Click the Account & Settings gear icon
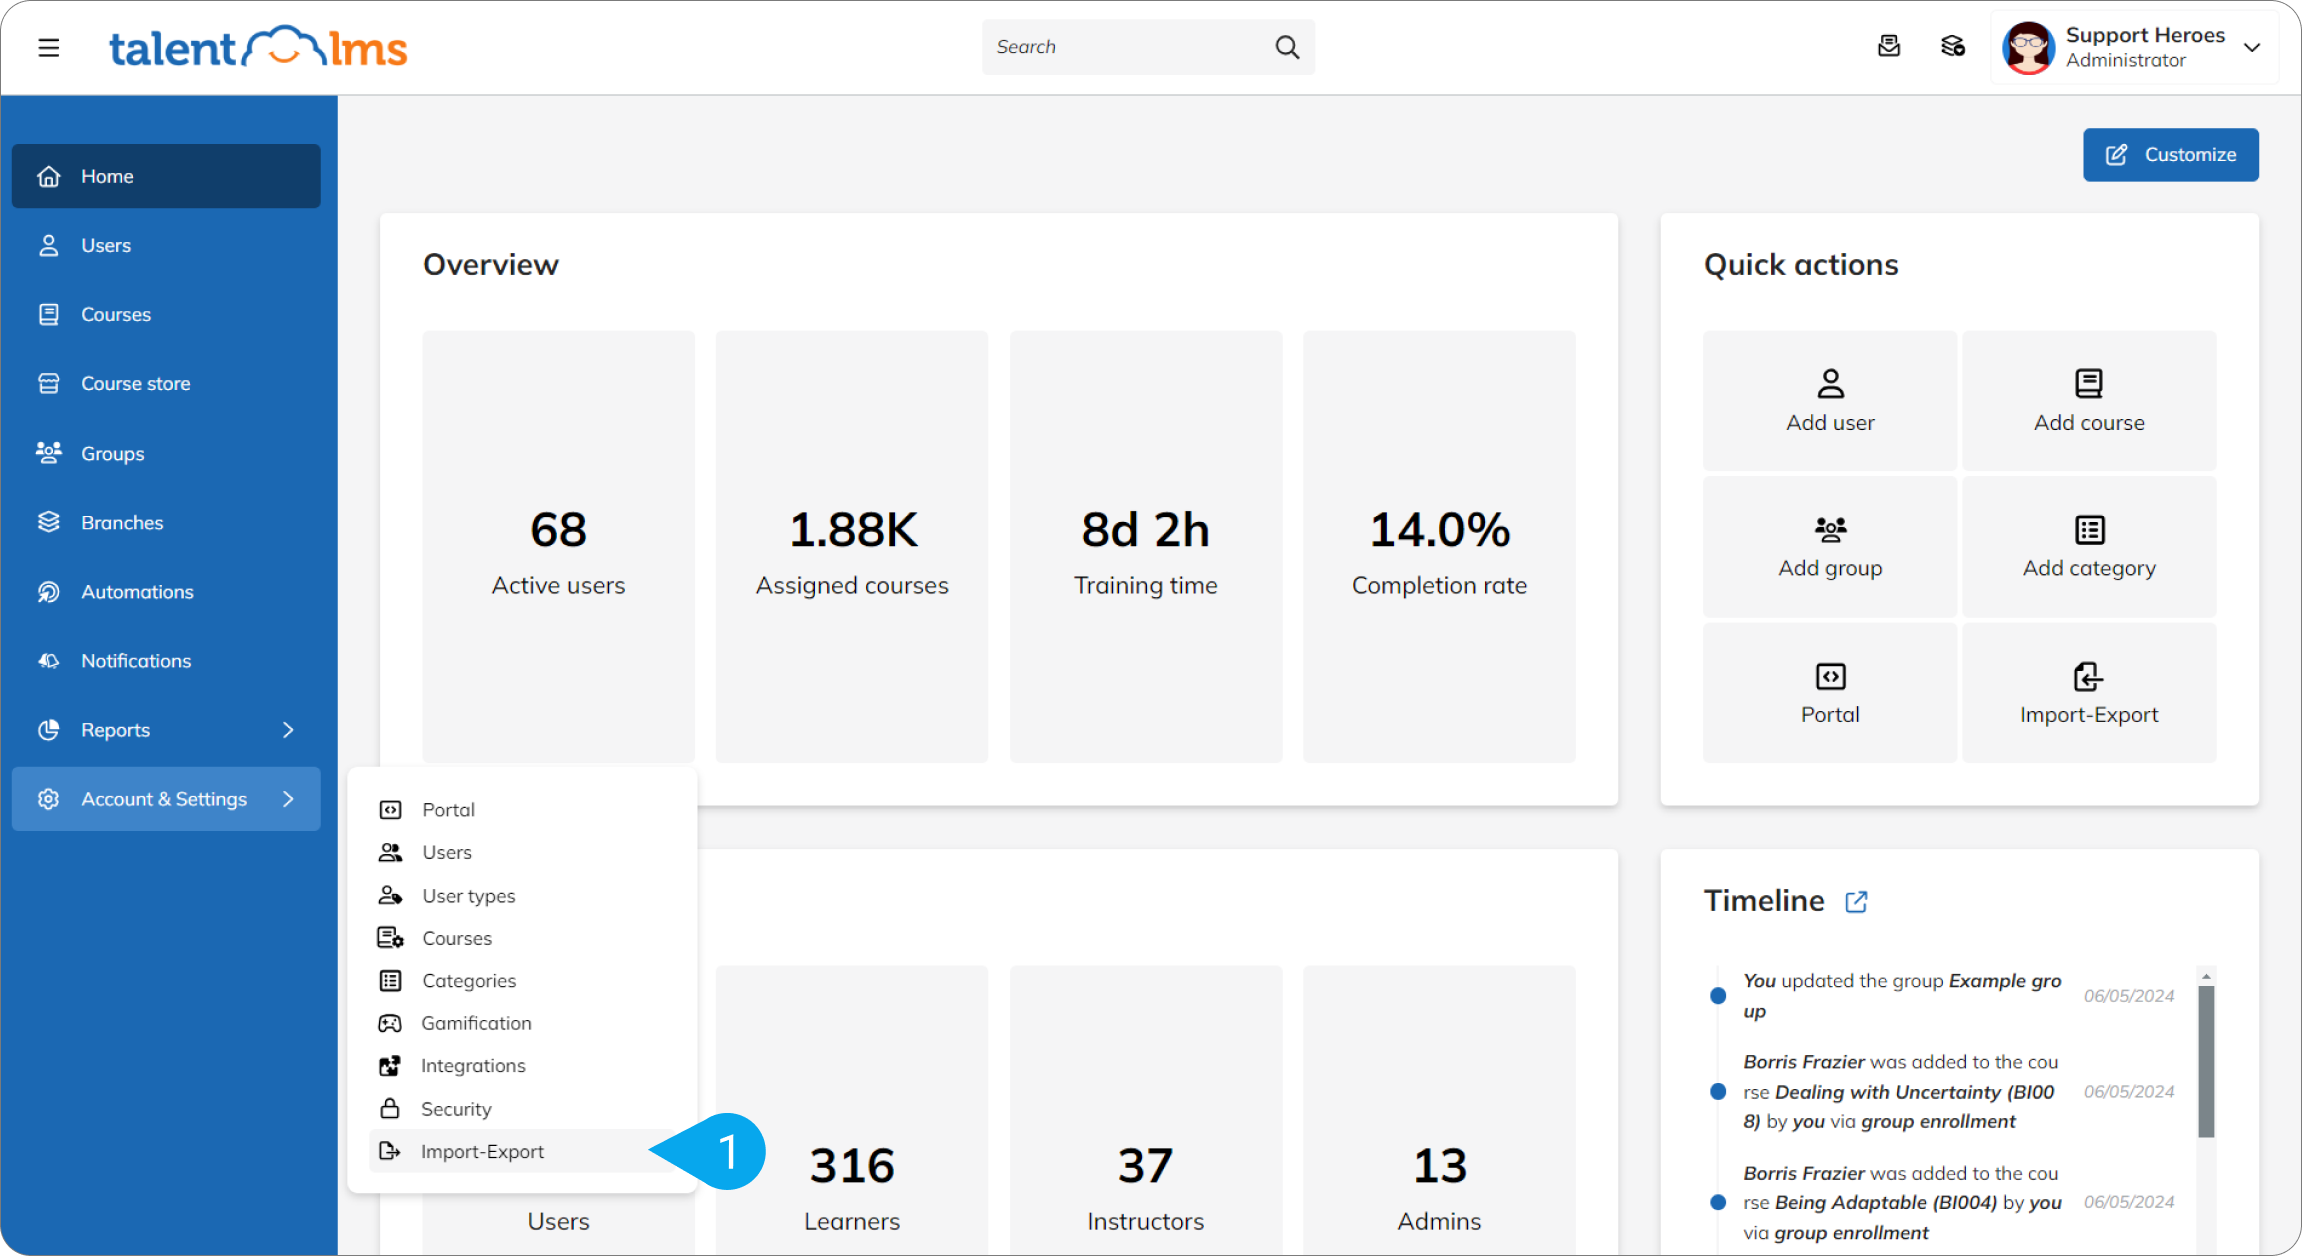This screenshot has height=1256, width=2302. (48, 799)
